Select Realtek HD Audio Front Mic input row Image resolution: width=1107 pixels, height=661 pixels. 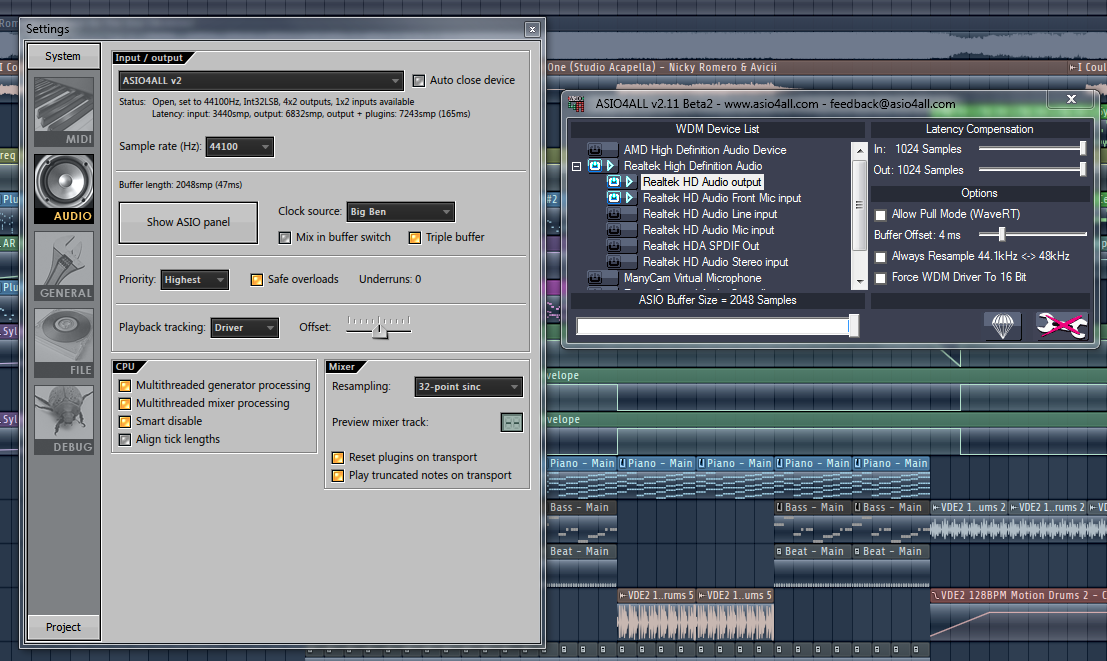722,198
